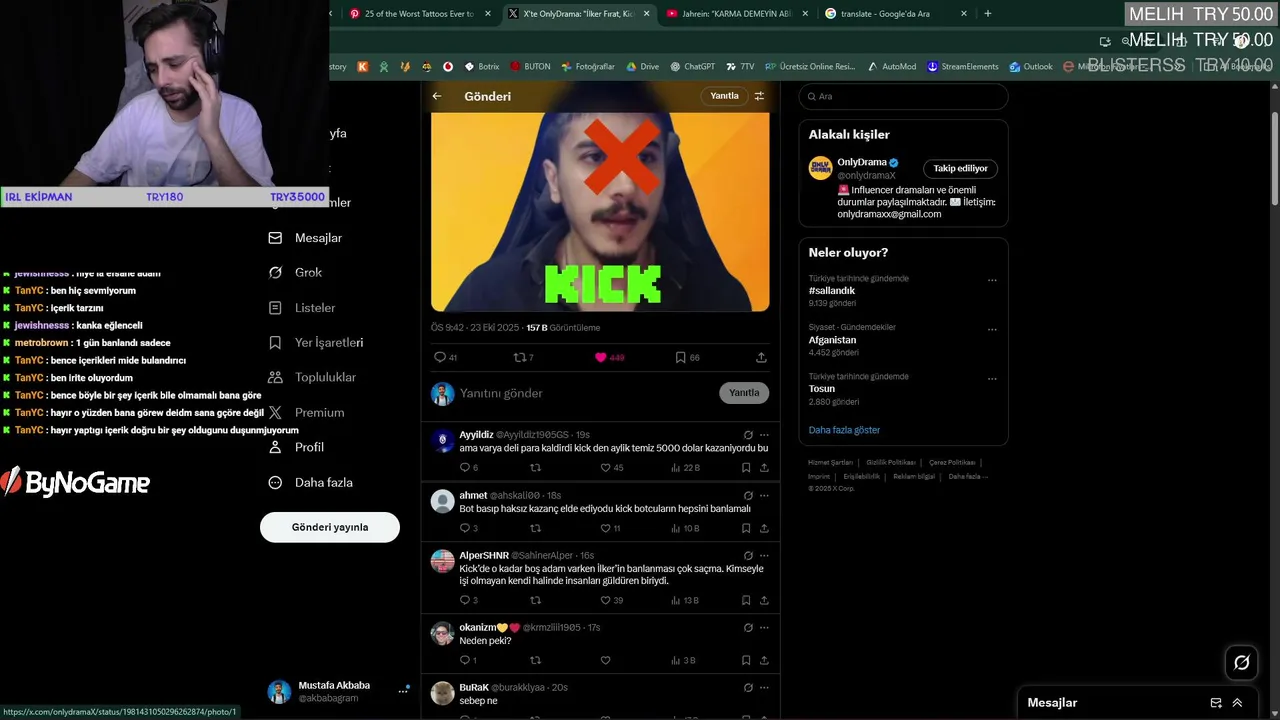Viewport: 1280px width, 720px height.
Task: Click the Ara search field
Action: (x=903, y=96)
